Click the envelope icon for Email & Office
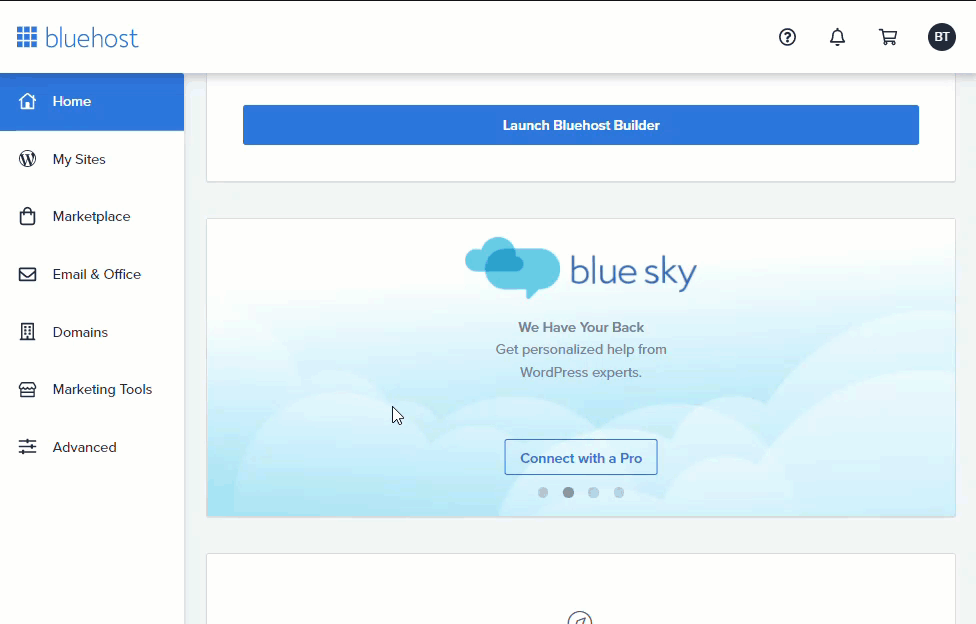Image resolution: width=976 pixels, height=624 pixels. click(28, 274)
